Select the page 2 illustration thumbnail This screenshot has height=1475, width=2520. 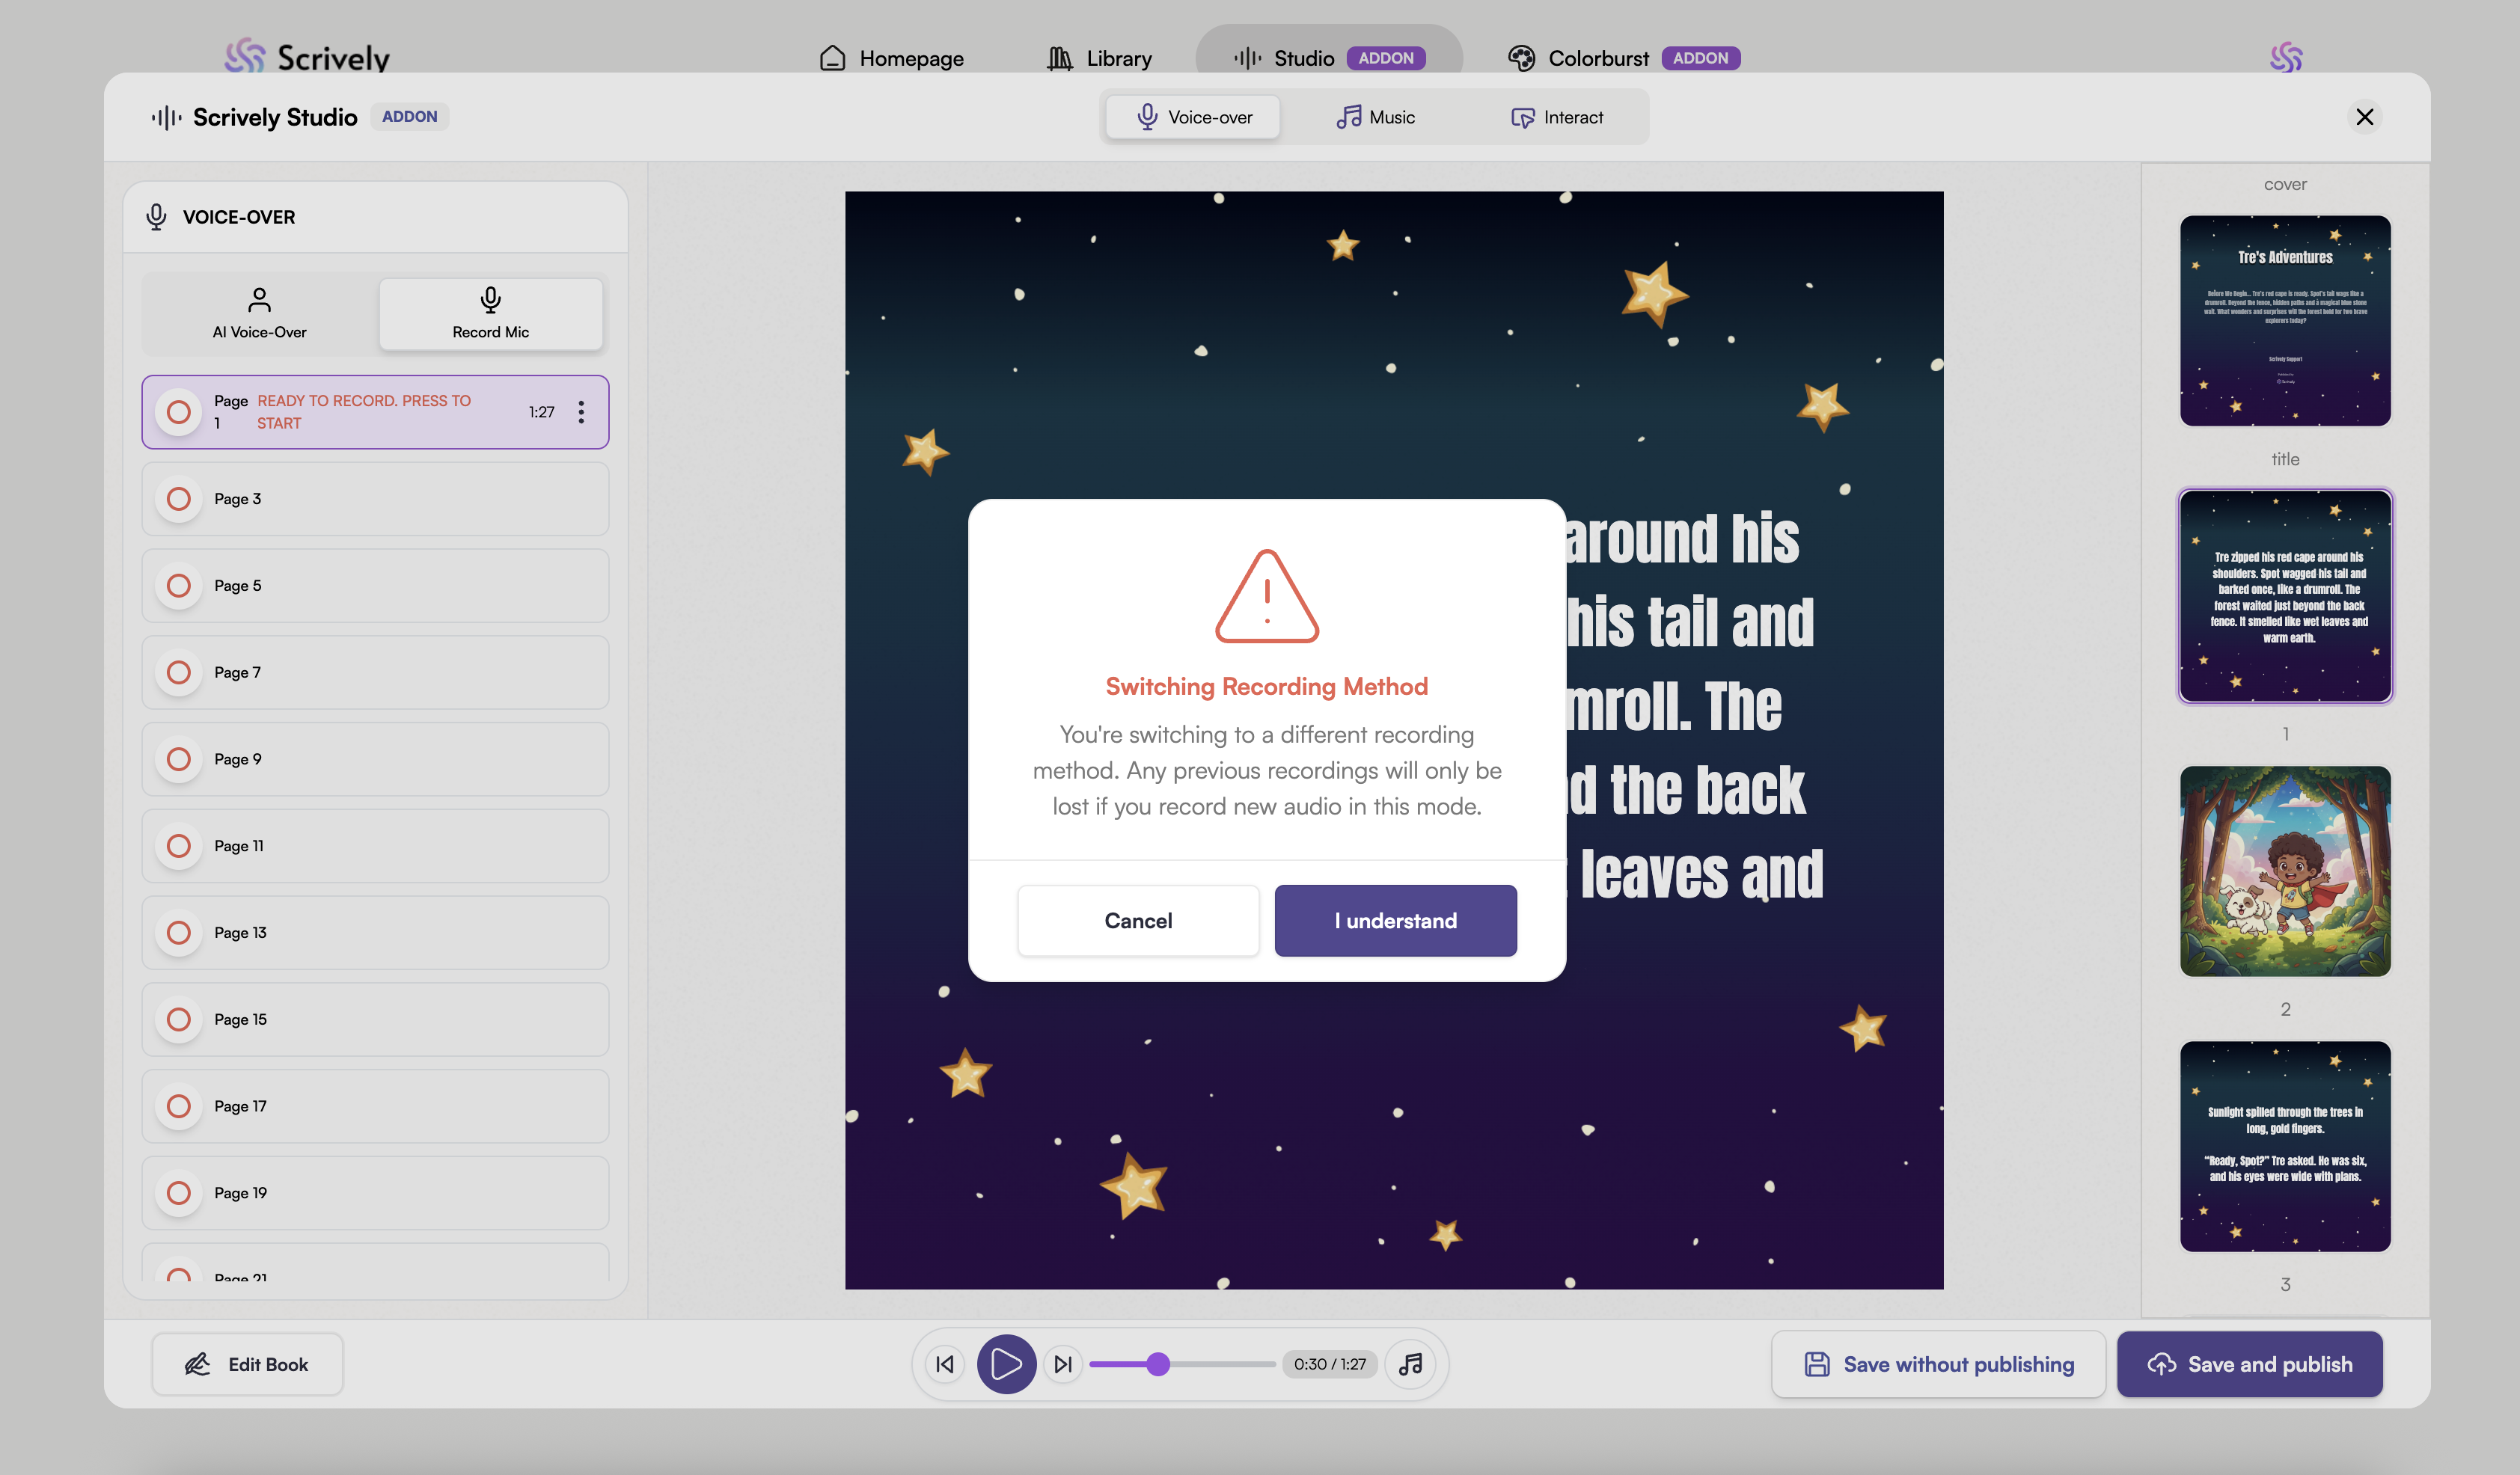pyautogui.click(x=2285, y=871)
